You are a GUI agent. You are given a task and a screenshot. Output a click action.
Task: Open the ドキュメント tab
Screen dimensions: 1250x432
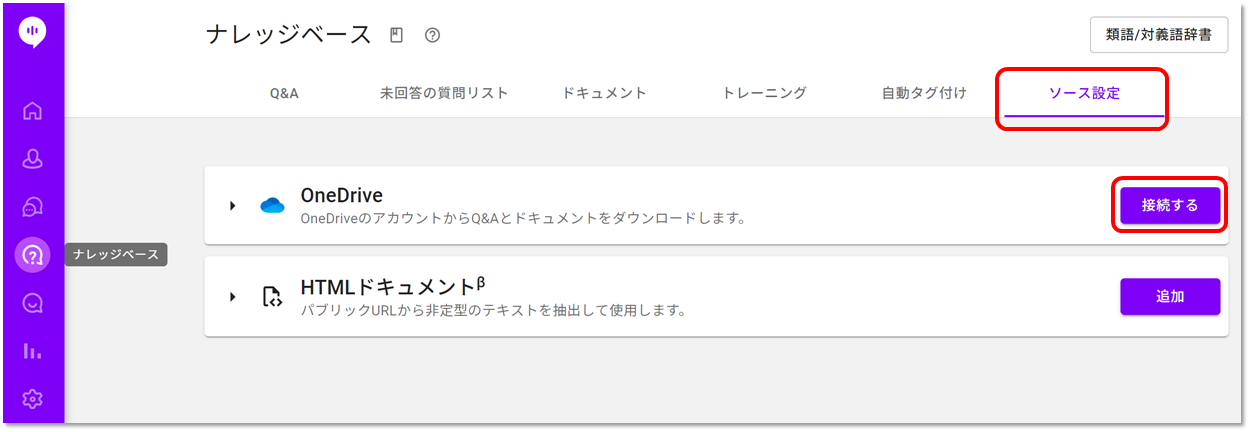tap(604, 93)
